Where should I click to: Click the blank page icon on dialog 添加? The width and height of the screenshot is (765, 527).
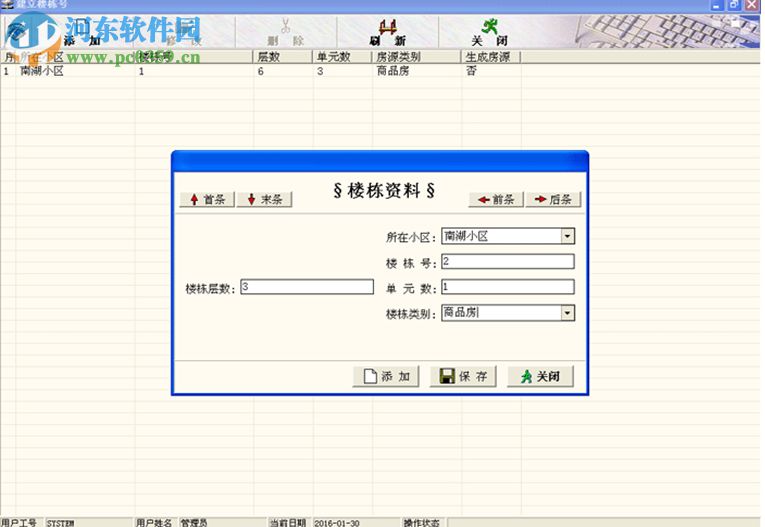click(370, 376)
